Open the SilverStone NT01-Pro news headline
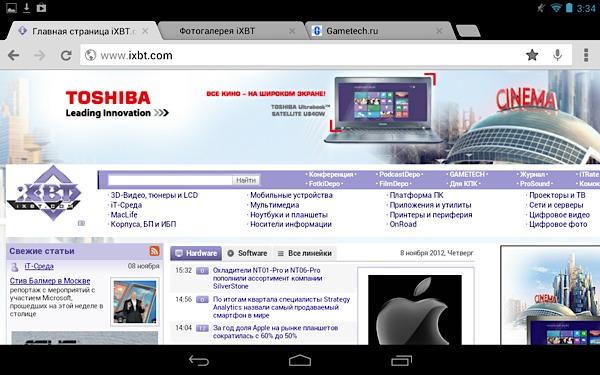Image resolution: width=600 pixels, height=375 pixels. [268, 278]
